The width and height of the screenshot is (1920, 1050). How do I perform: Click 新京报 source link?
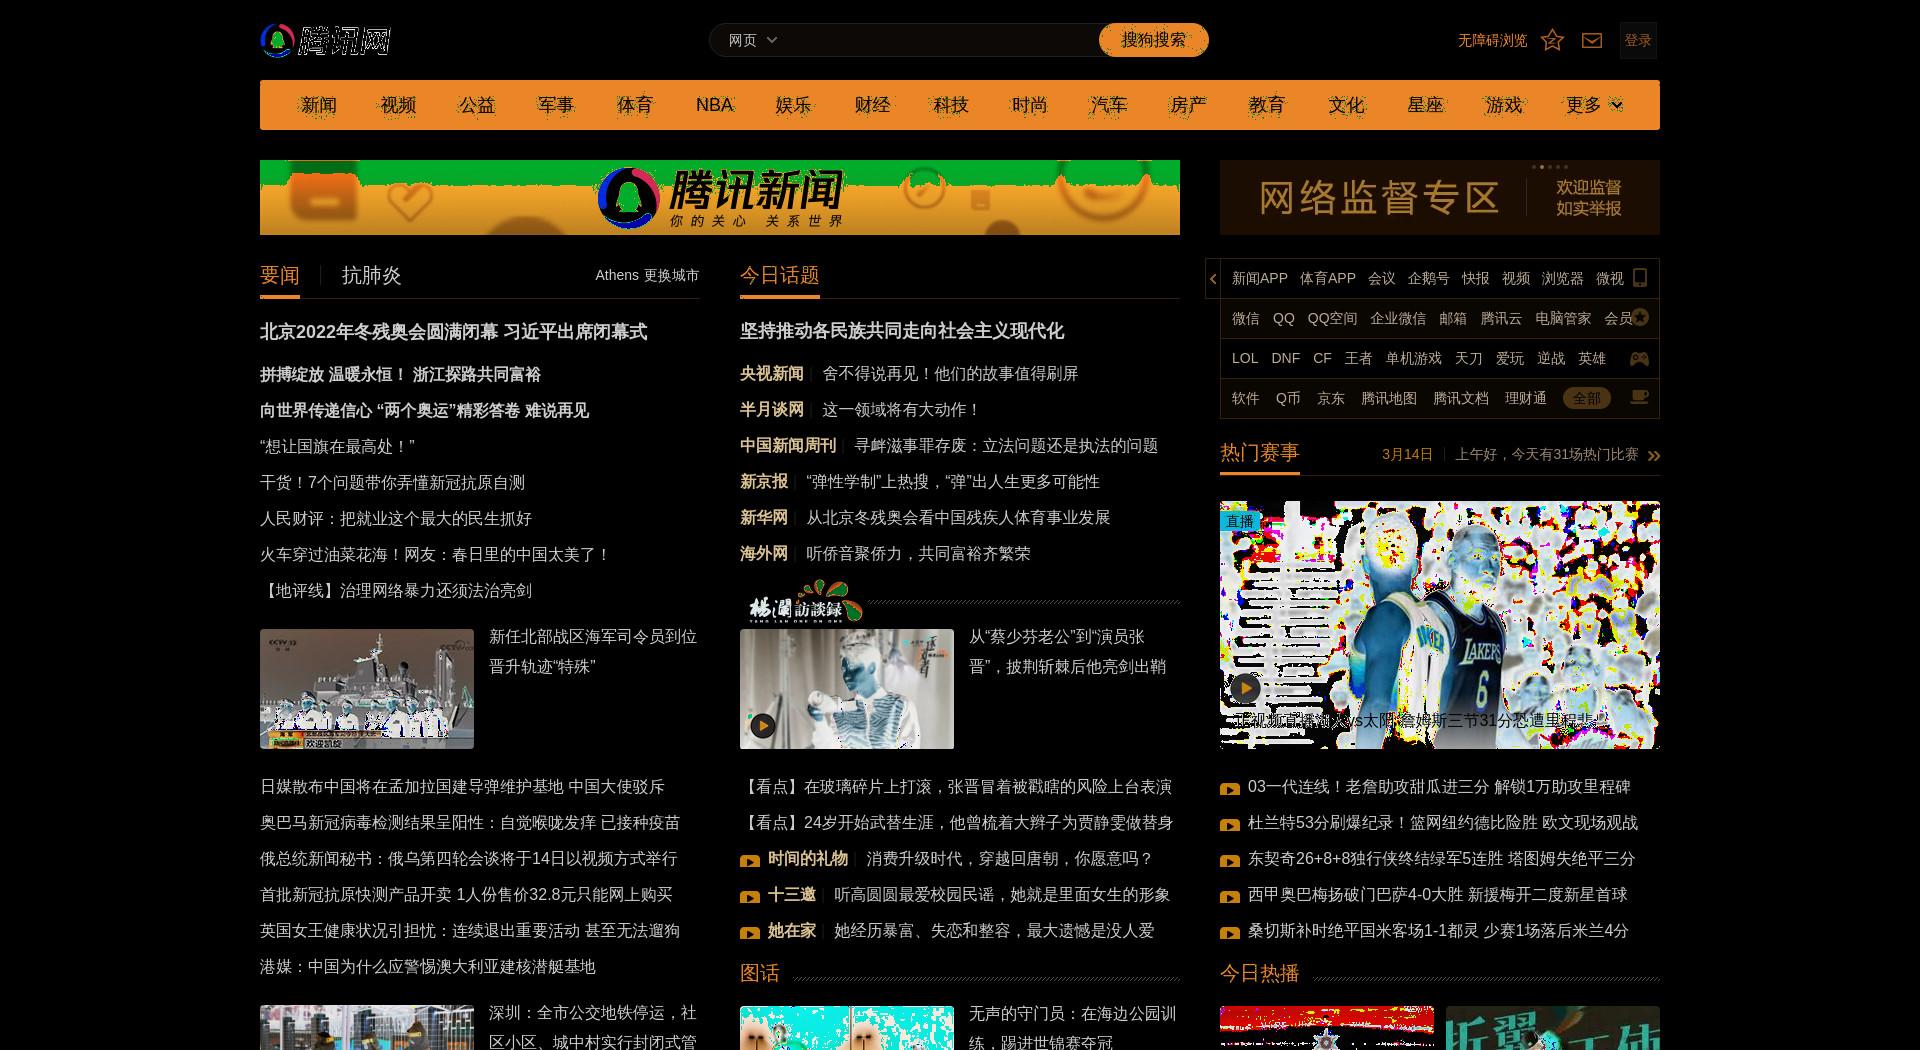(764, 482)
